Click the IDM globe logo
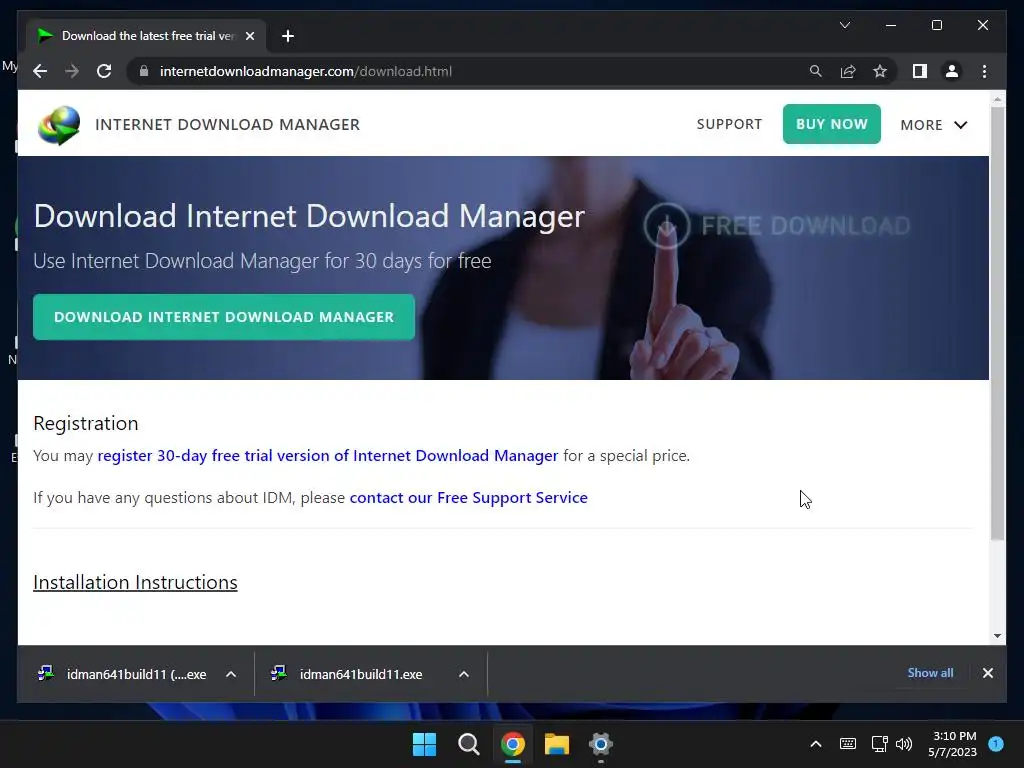The image size is (1024, 768). click(59, 124)
